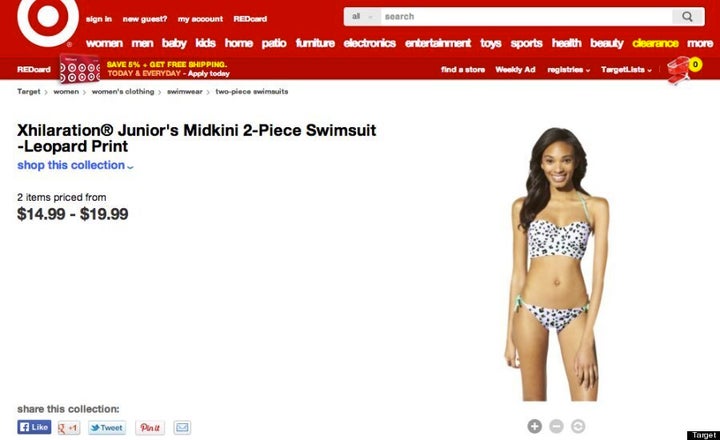Image resolution: width=720 pixels, height=440 pixels.
Task: Reset image zoom with the refresh icon
Action: pyautogui.click(x=578, y=426)
